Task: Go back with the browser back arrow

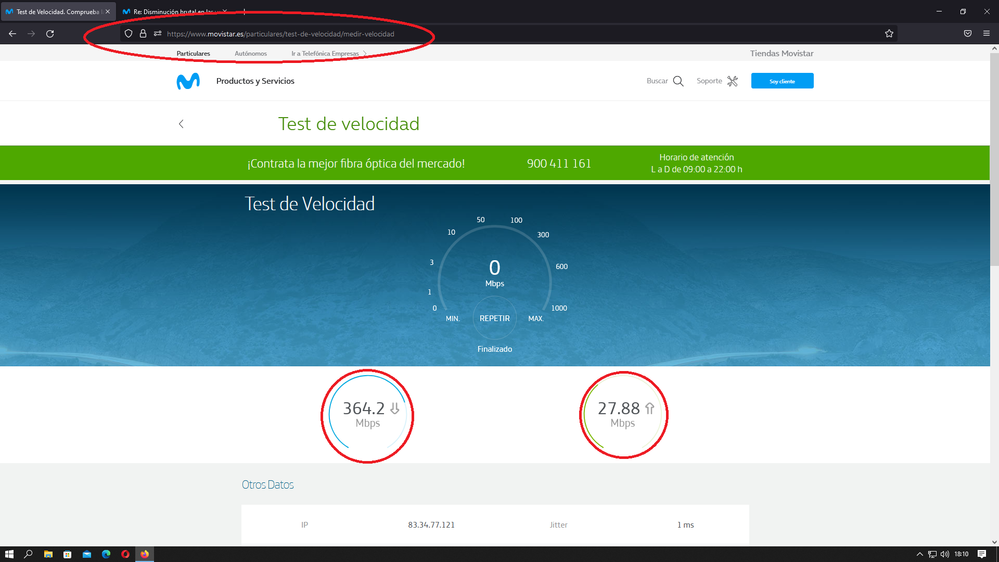Action: 12,34
